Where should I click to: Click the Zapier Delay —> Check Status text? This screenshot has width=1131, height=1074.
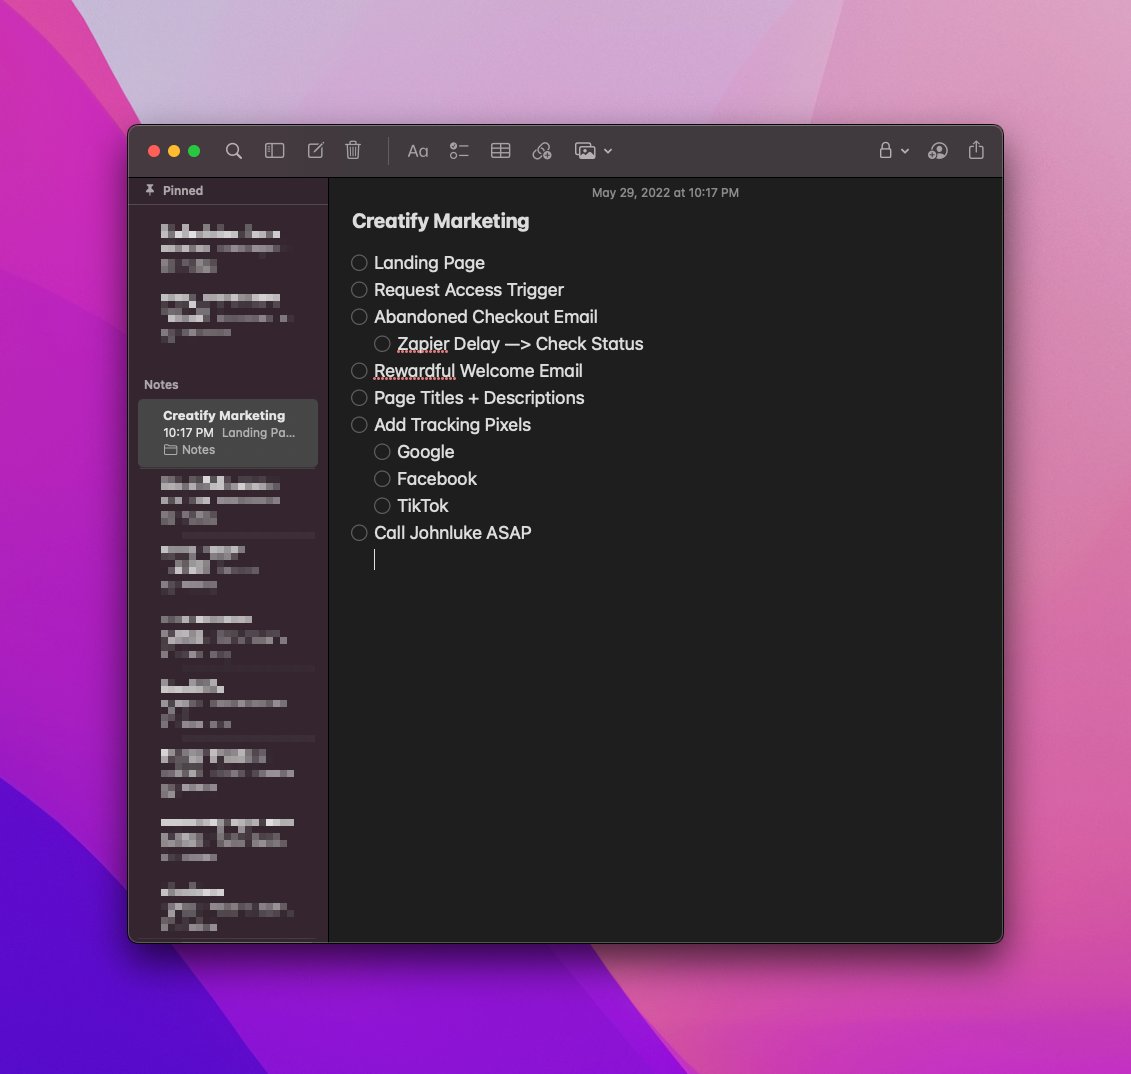point(520,344)
